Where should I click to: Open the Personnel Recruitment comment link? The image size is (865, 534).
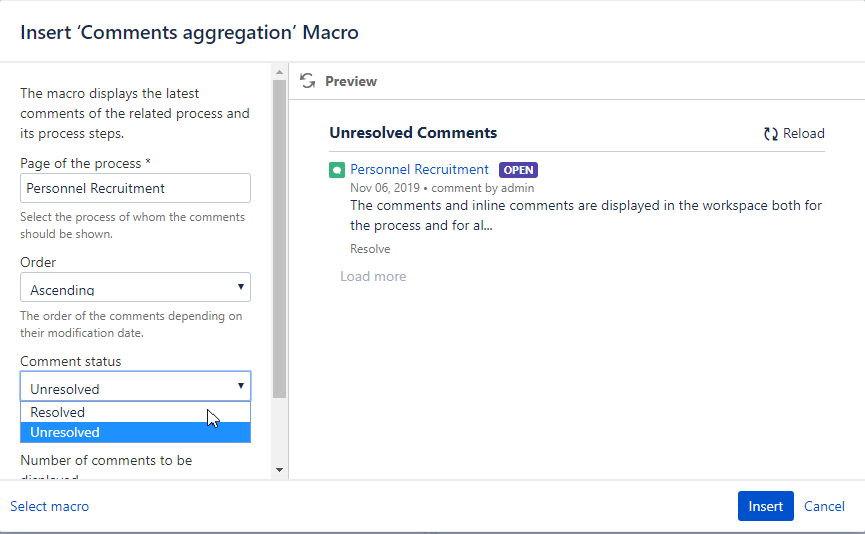[419, 170]
